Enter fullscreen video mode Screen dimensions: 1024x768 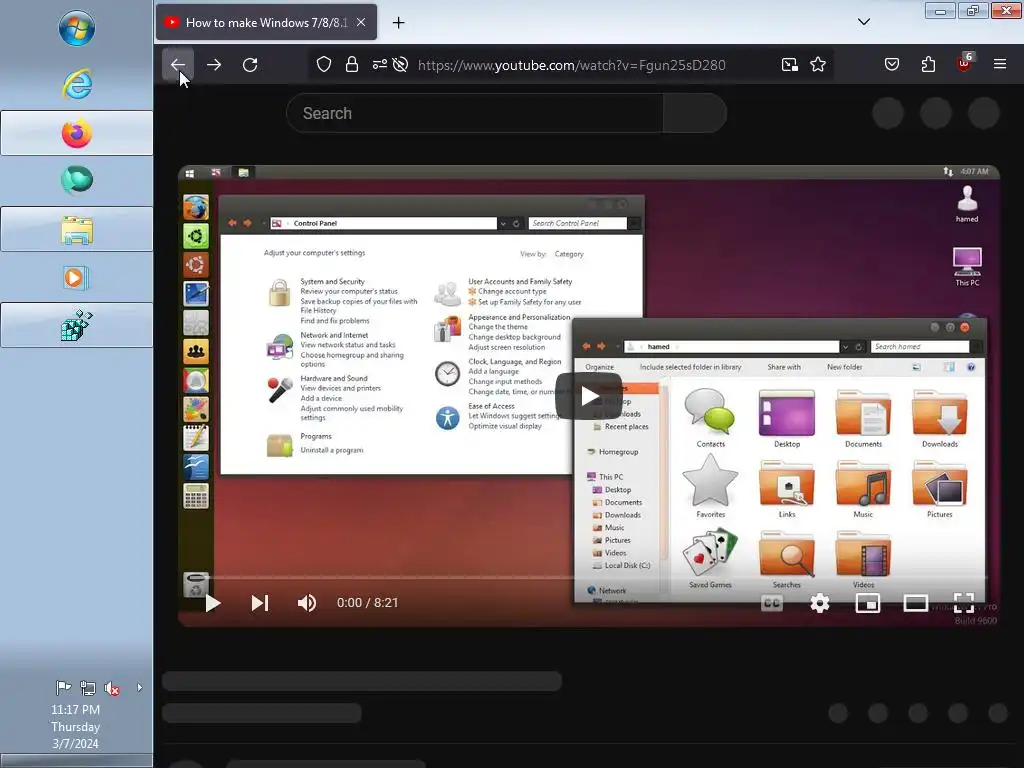[x=963, y=603]
